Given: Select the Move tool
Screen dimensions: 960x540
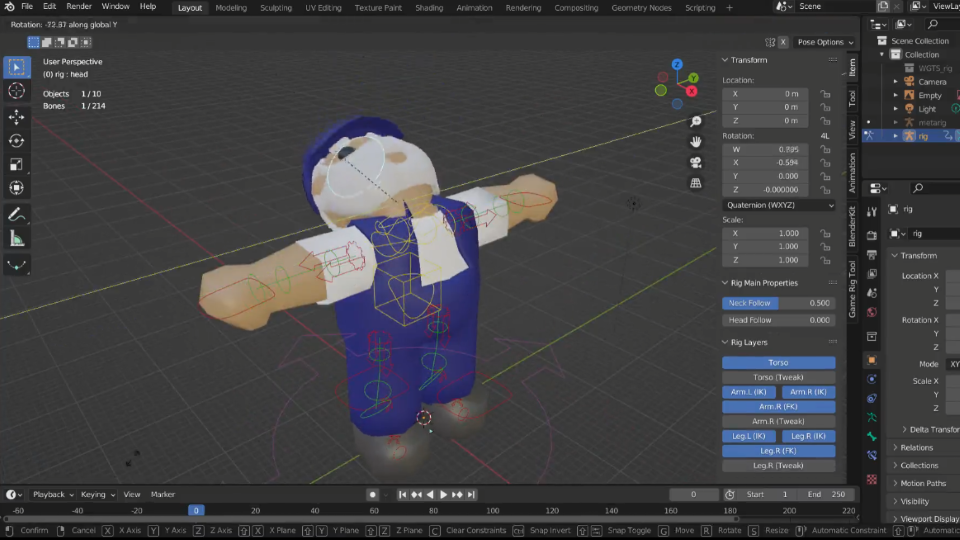Looking at the screenshot, I should click(17, 116).
